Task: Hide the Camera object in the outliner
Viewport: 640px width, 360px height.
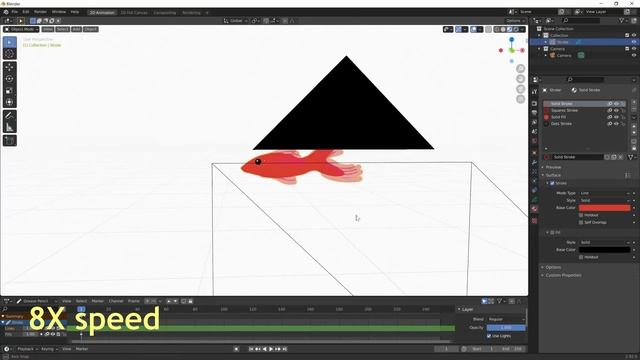Action: 633,55
